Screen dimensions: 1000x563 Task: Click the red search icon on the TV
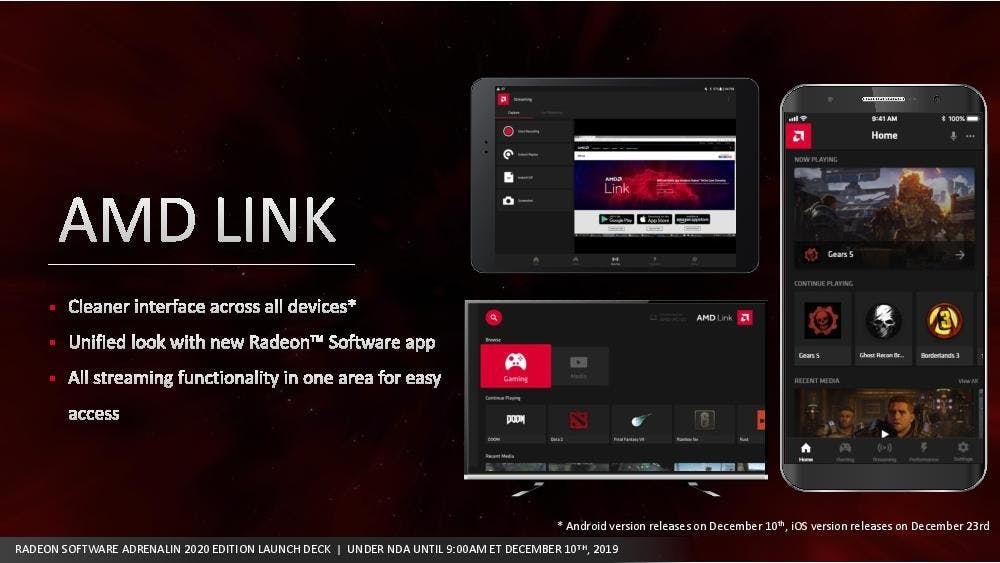(494, 318)
